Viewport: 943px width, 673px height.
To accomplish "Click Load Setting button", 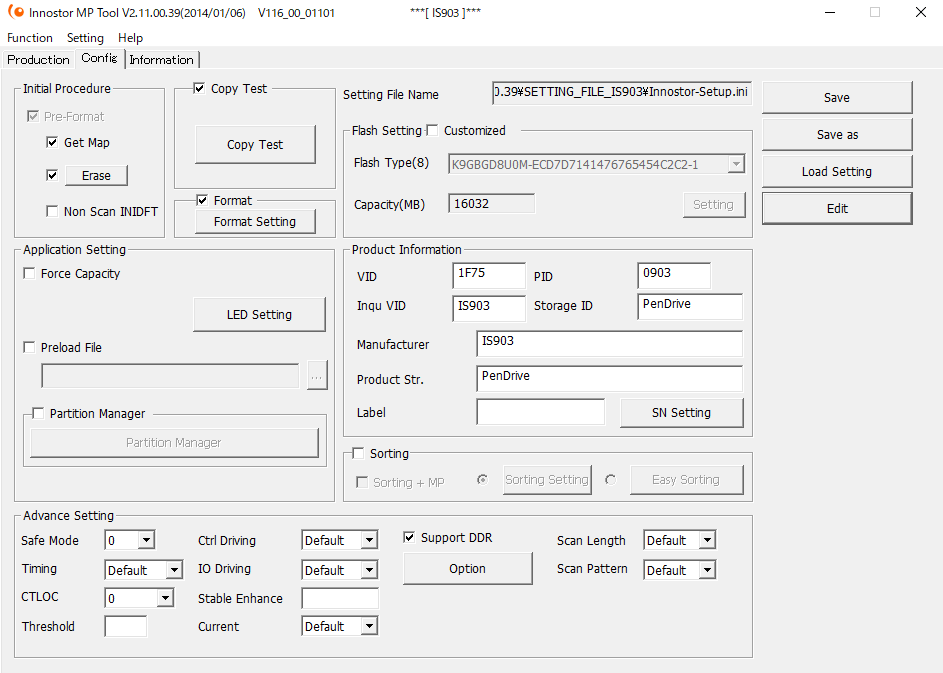I will (x=837, y=171).
